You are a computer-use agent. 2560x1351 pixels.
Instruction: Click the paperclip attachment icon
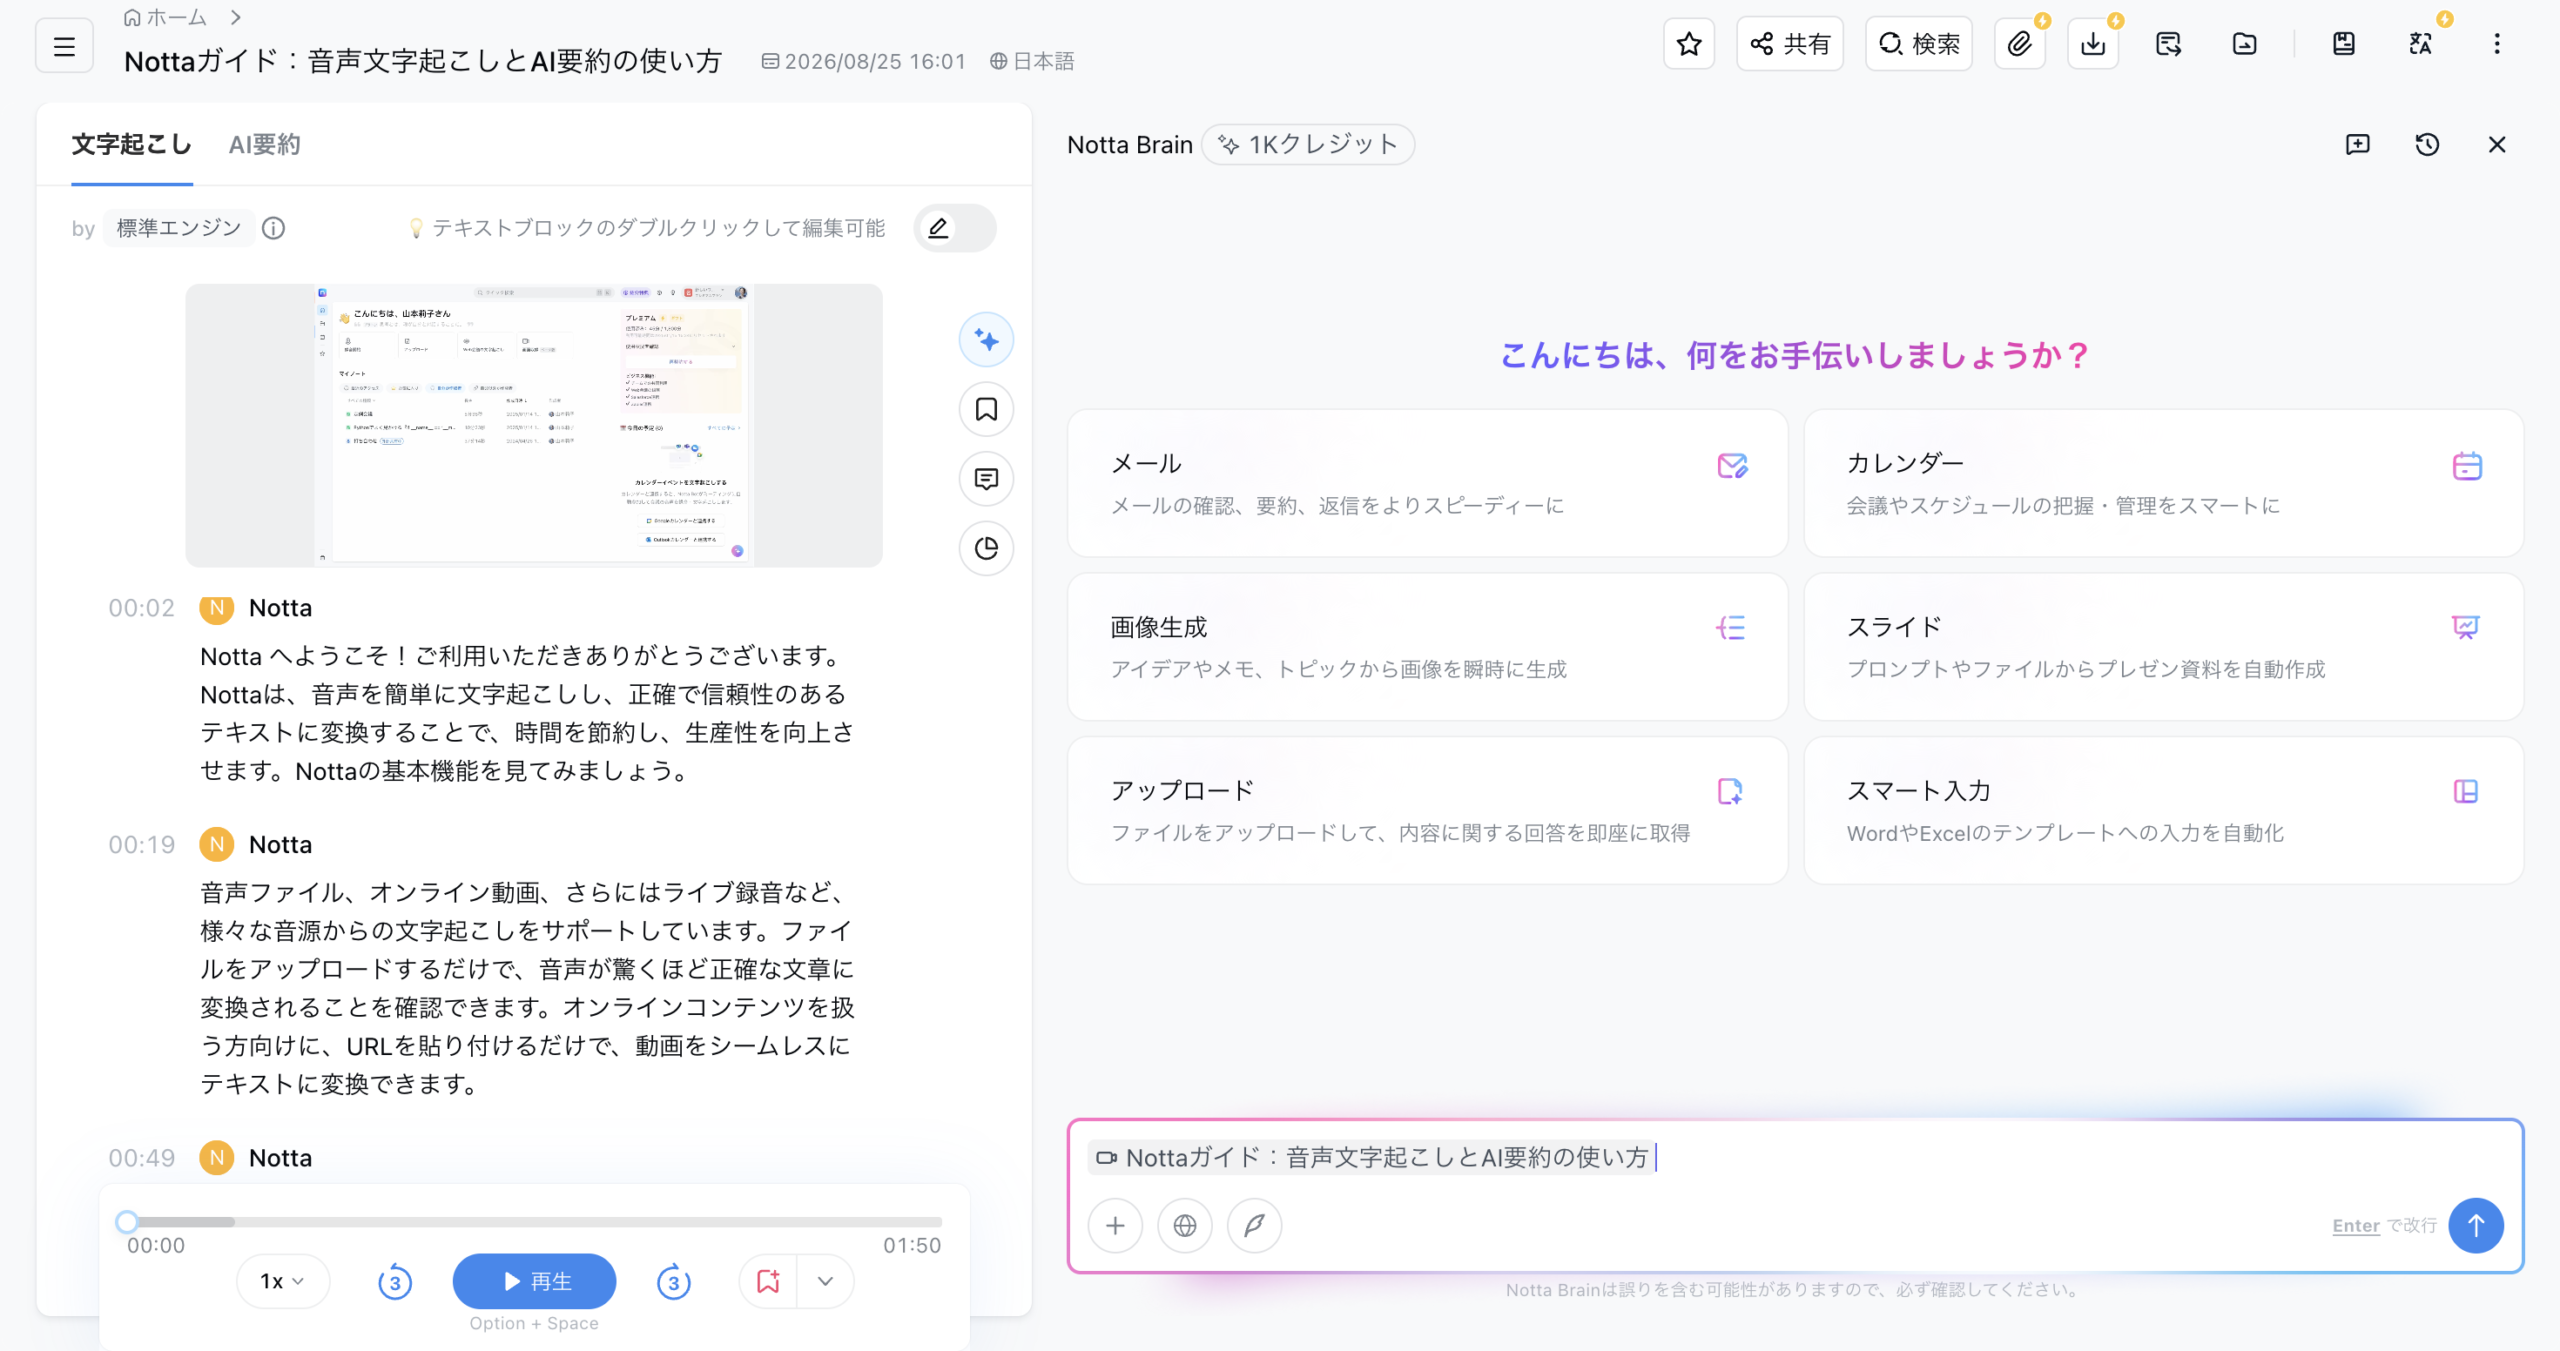click(2020, 44)
